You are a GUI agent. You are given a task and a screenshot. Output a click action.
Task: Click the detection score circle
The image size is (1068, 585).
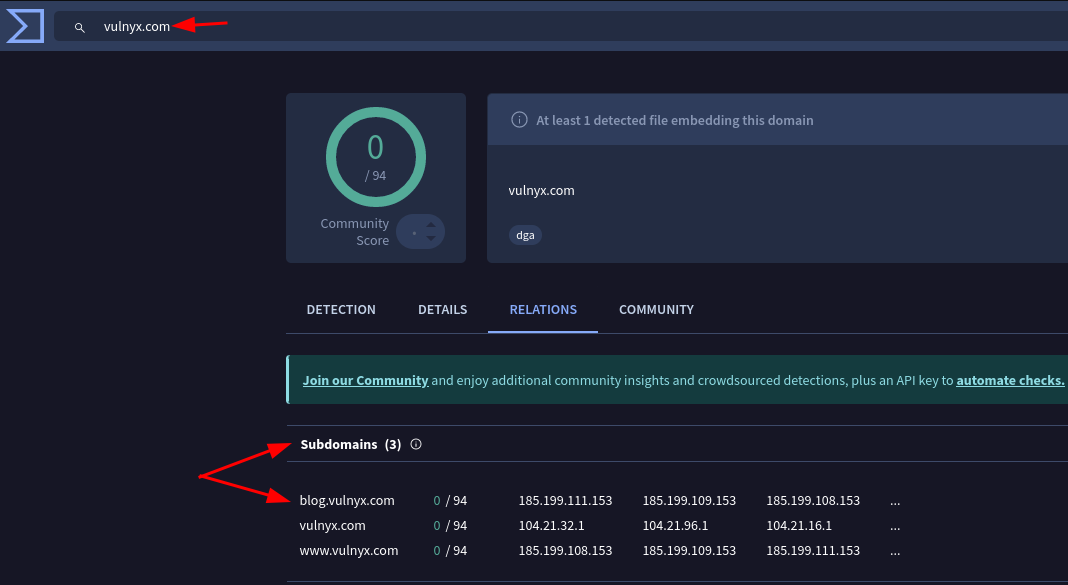point(375,157)
